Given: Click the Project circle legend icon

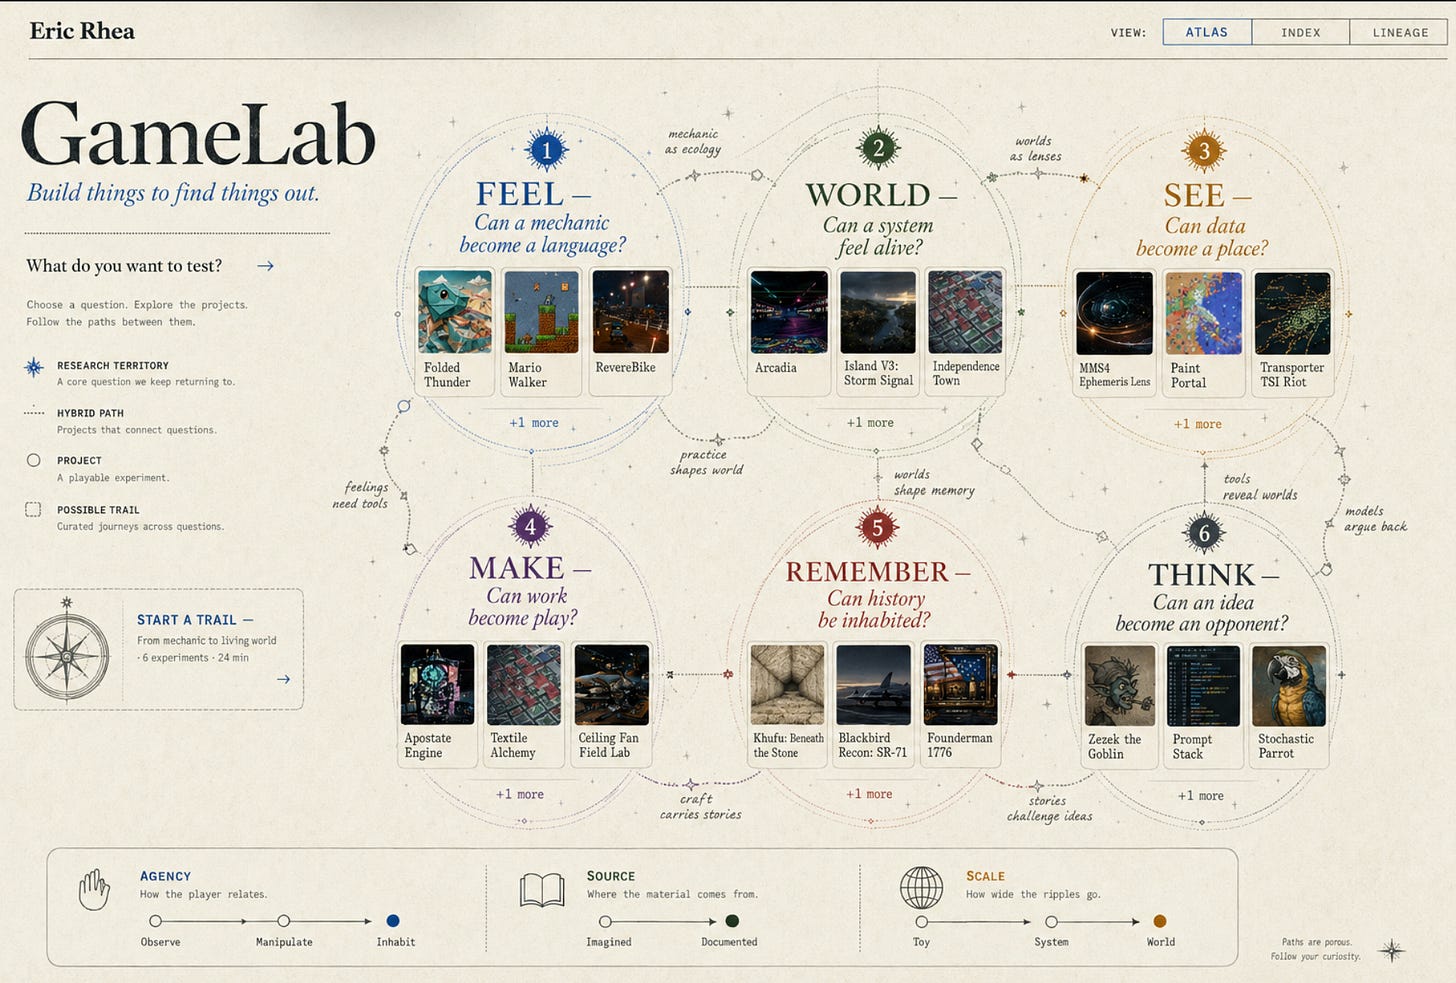Looking at the screenshot, I should click(x=34, y=460).
